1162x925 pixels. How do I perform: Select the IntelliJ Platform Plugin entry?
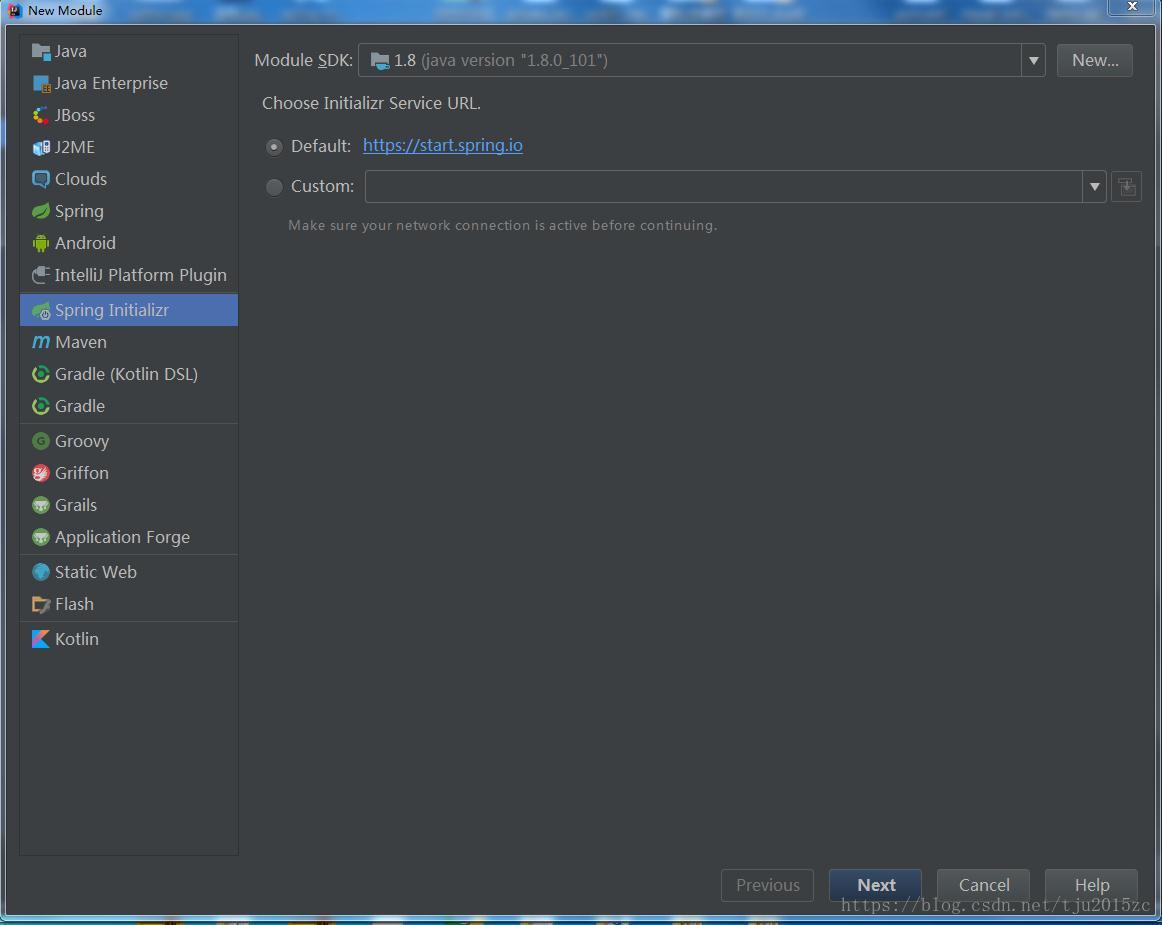tap(129, 275)
